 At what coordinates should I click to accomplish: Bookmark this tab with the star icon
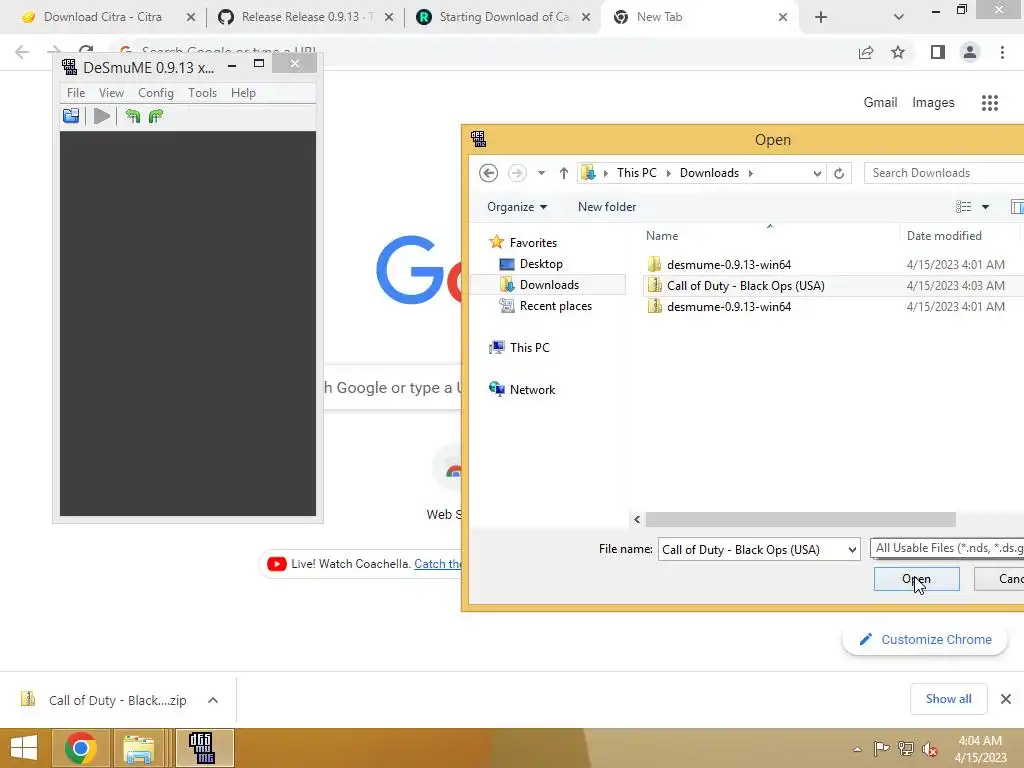898,52
